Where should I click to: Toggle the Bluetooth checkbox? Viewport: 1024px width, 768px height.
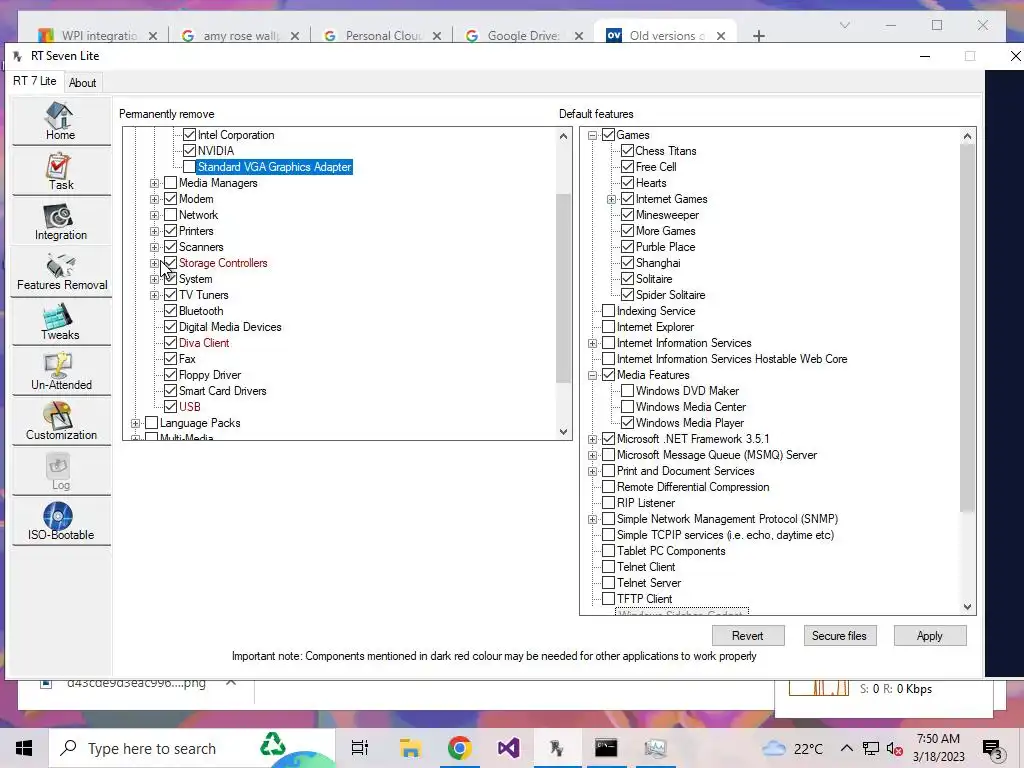170,311
